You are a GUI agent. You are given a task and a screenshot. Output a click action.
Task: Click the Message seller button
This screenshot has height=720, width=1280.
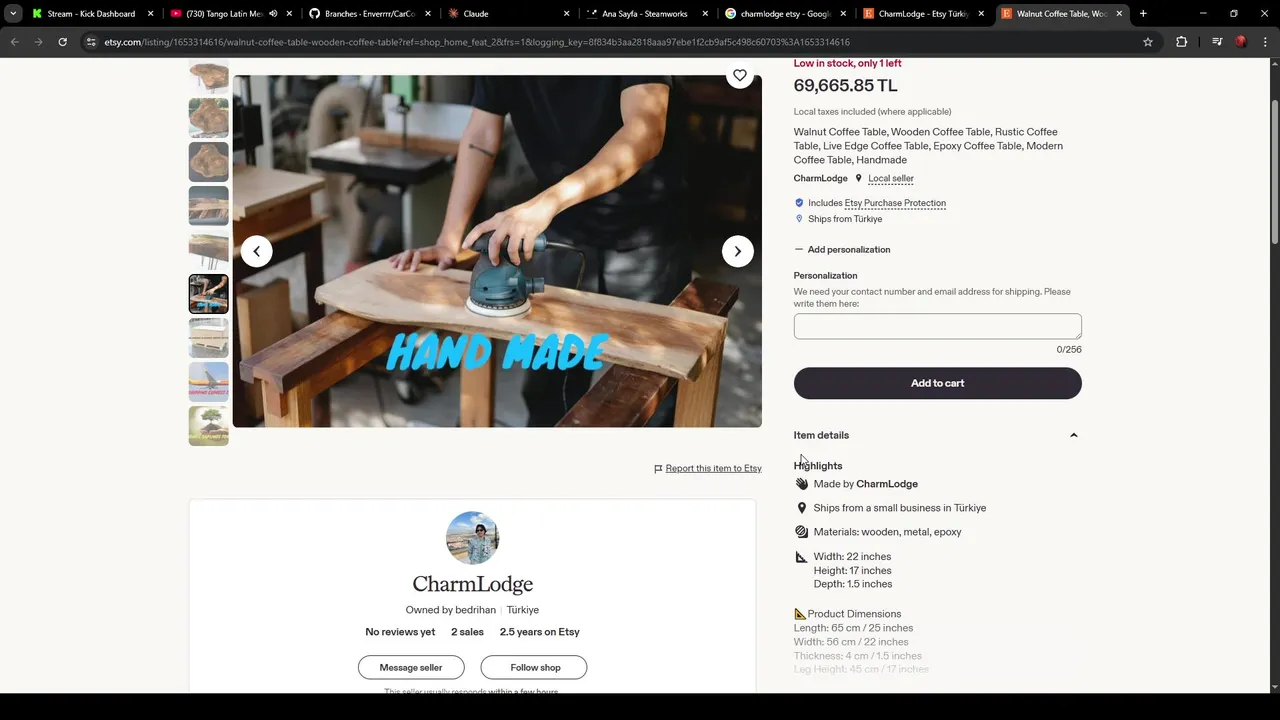click(x=411, y=667)
